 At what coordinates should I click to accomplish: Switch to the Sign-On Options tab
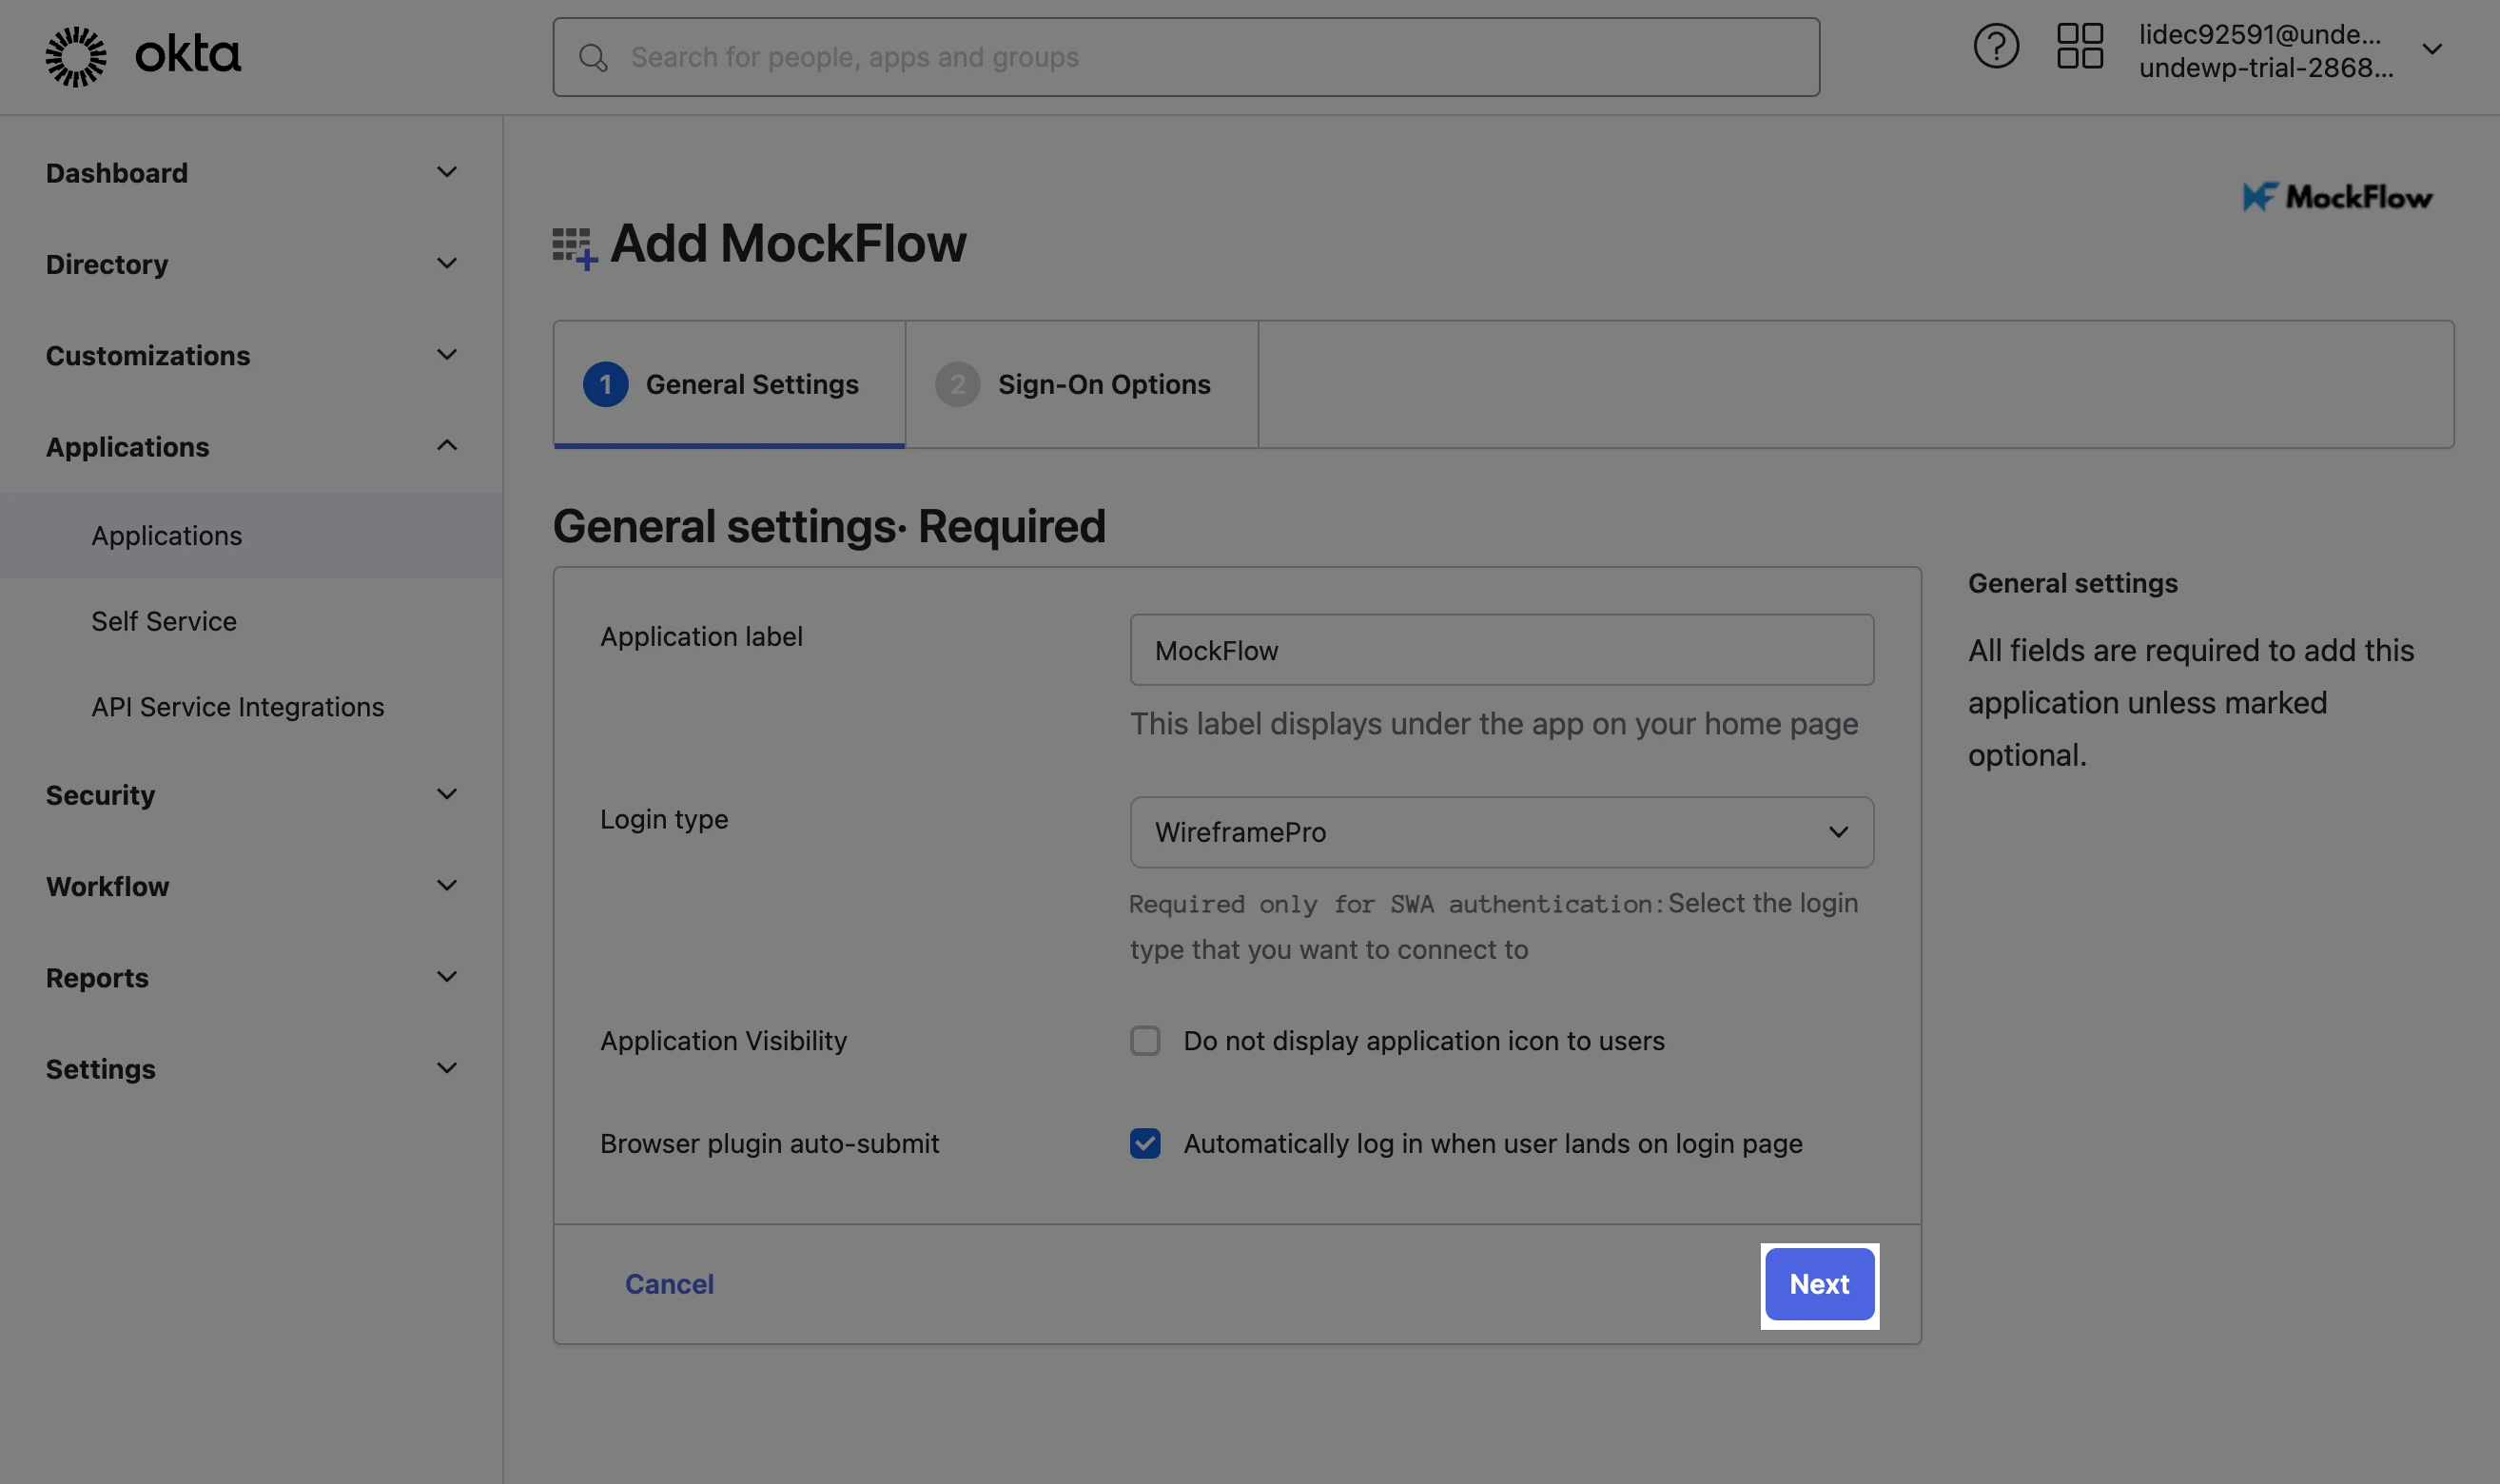coord(1082,384)
